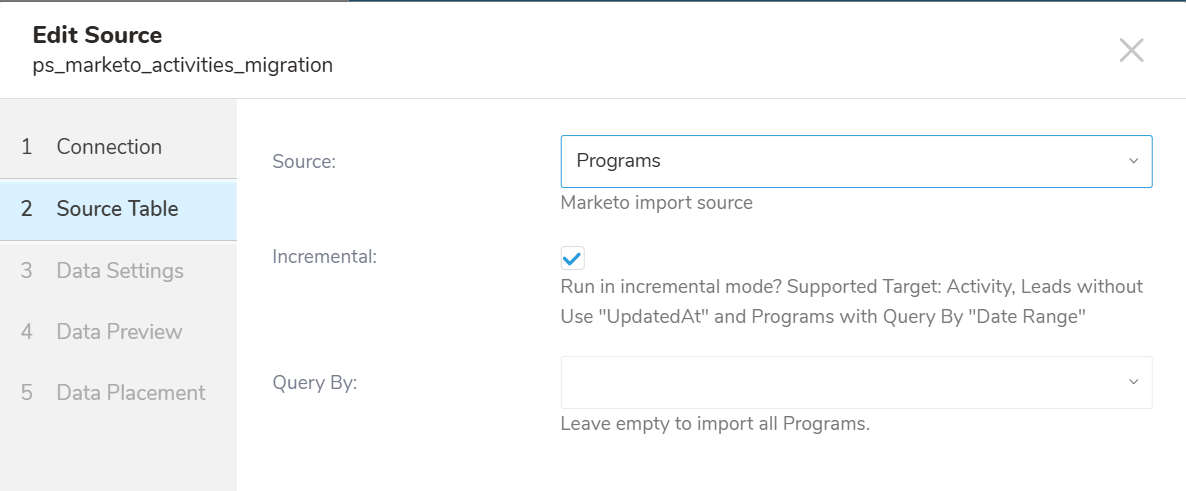This screenshot has height=491, width=1186.
Task: Click step number 1 beside Connection
Action: (27, 147)
